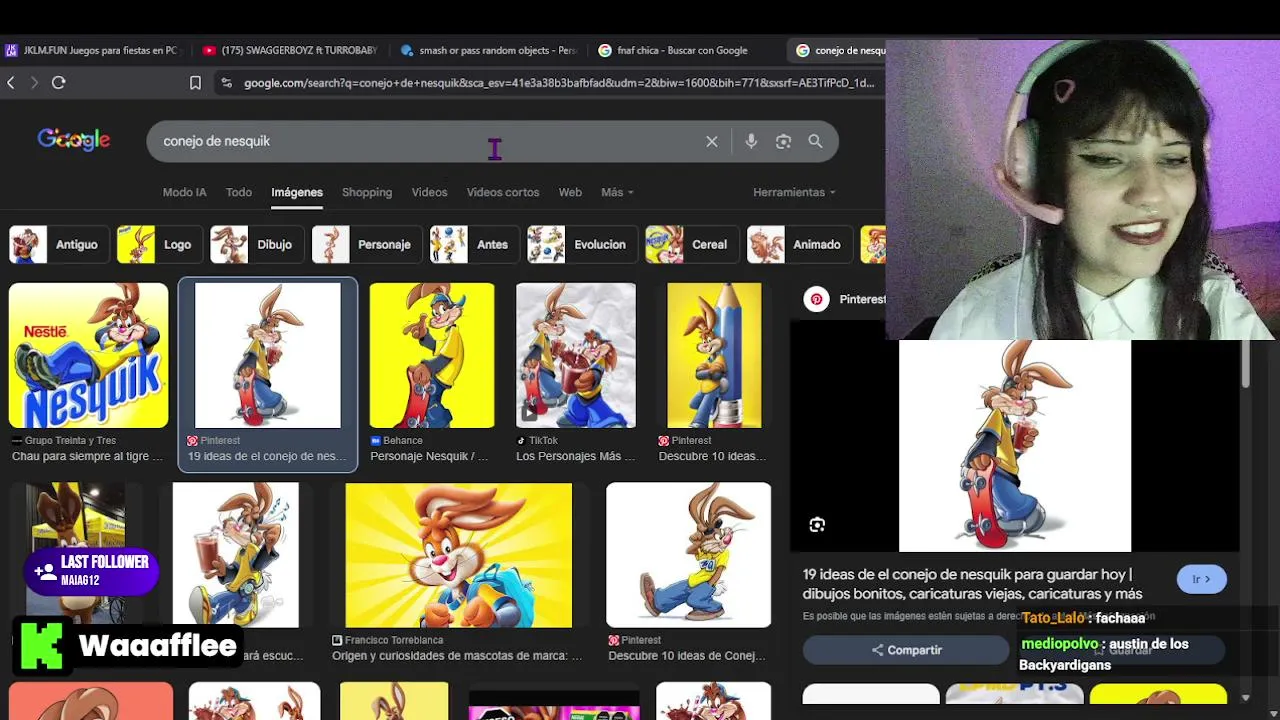Open the Behance yellow-background bunny image
This screenshot has width=1280, height=720.
pyautogui.click(x=432, y=355)
